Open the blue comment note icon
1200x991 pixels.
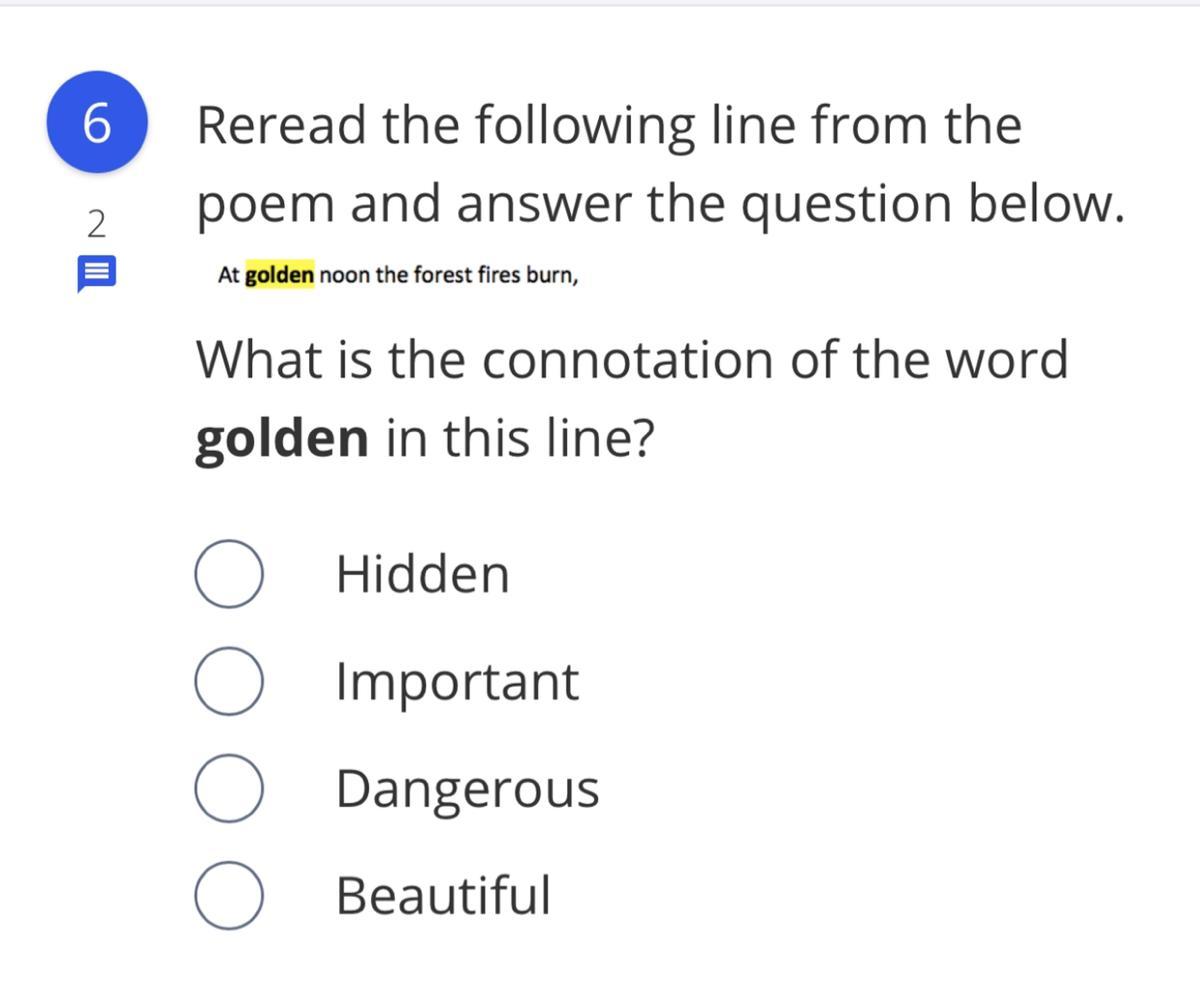pos(97,274)
